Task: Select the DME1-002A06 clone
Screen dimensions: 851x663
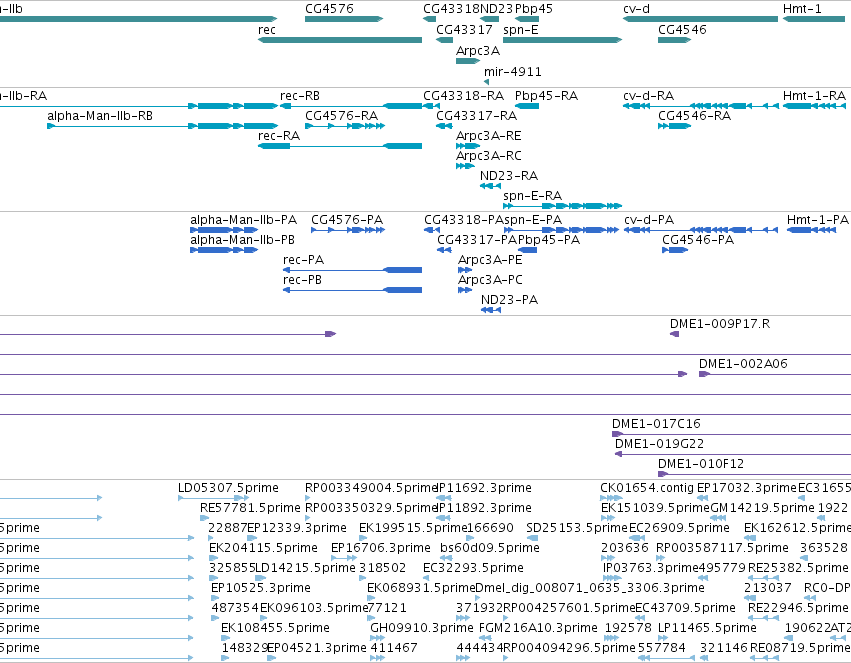Action: click(774, 374)
